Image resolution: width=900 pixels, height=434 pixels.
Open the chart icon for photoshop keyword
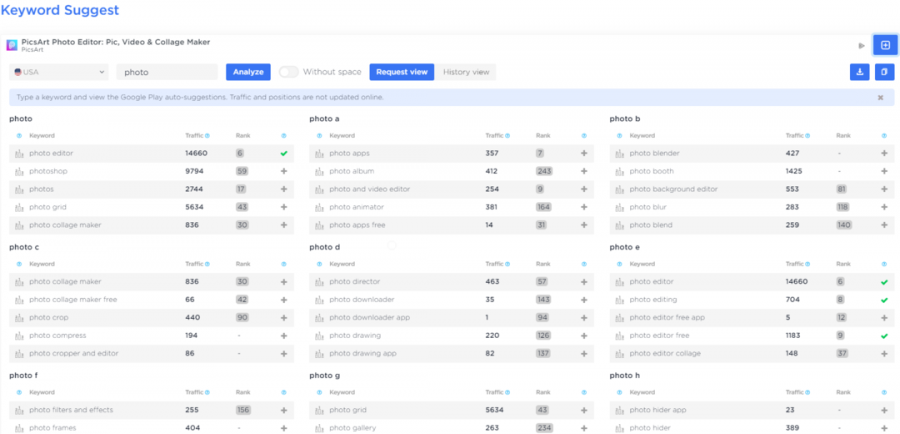(20, 171)
